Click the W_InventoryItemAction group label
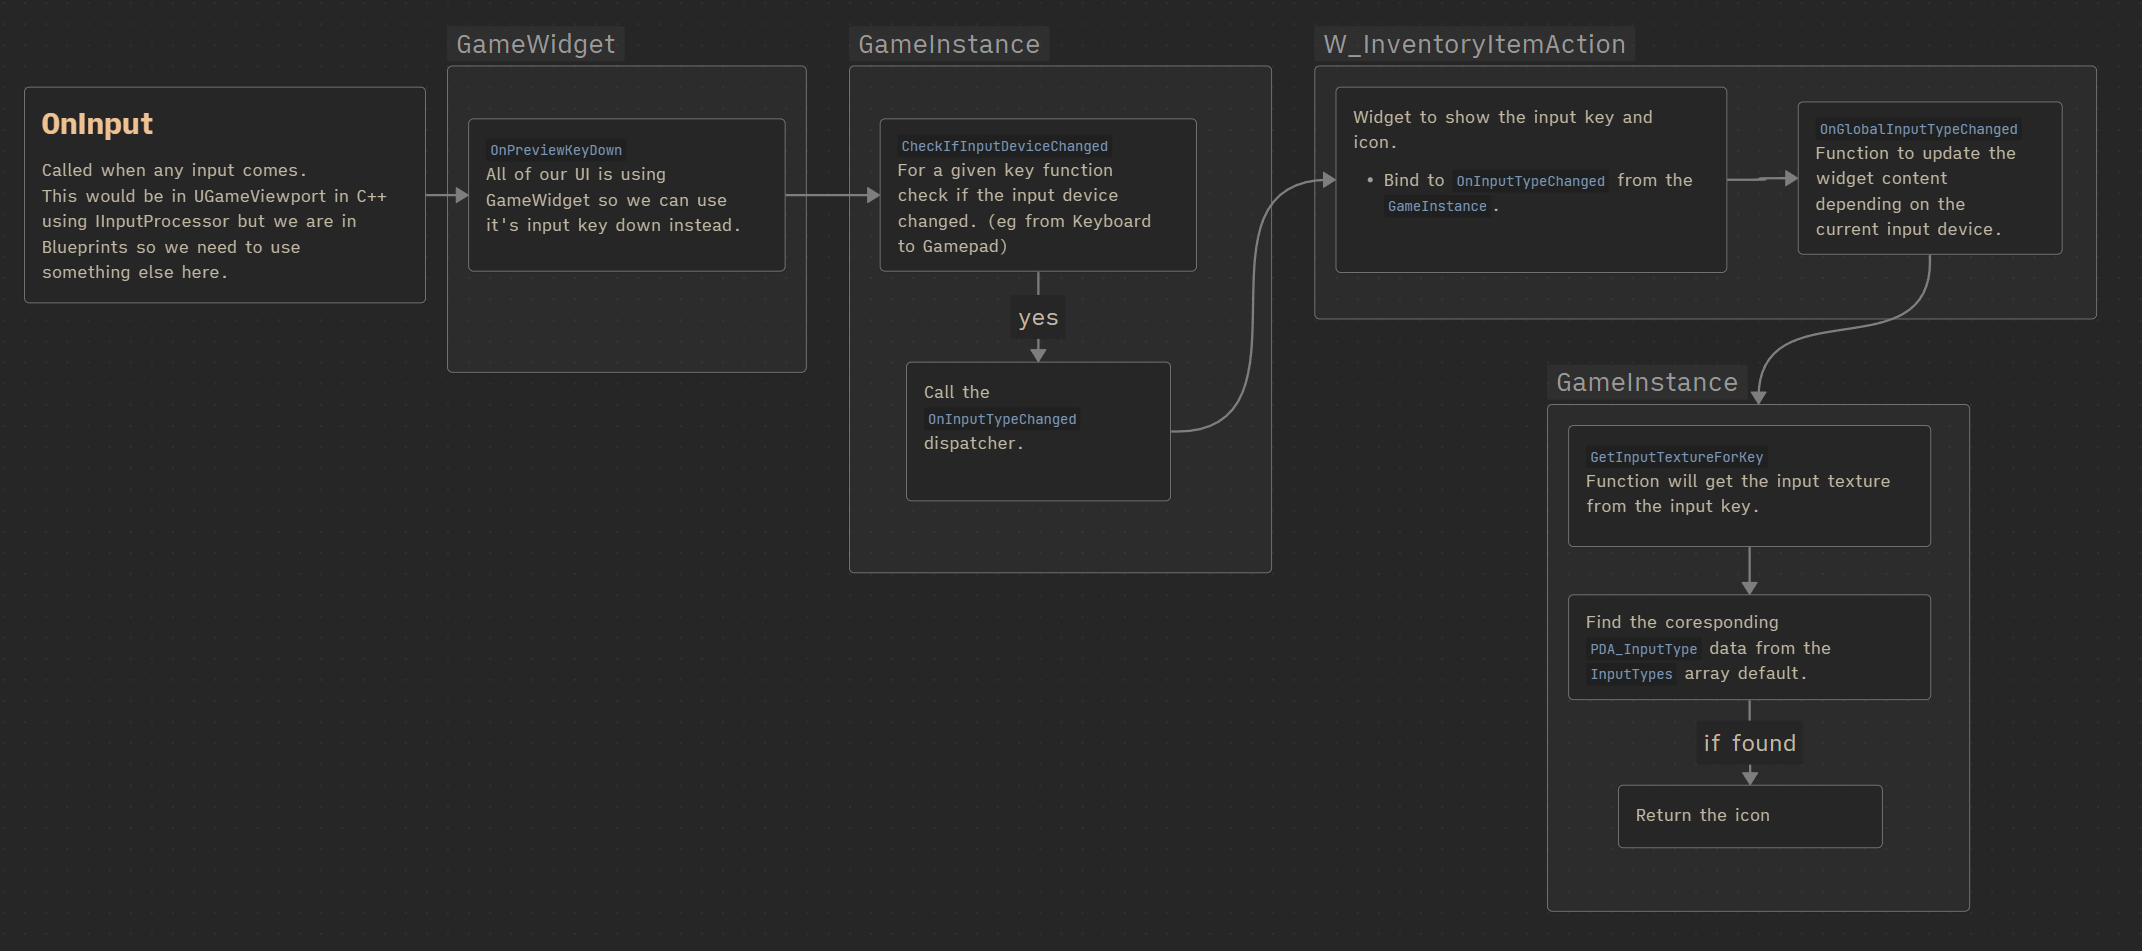Image resolution: width=2142 pixels, height=951 pixels. (x=1473, y=44)
